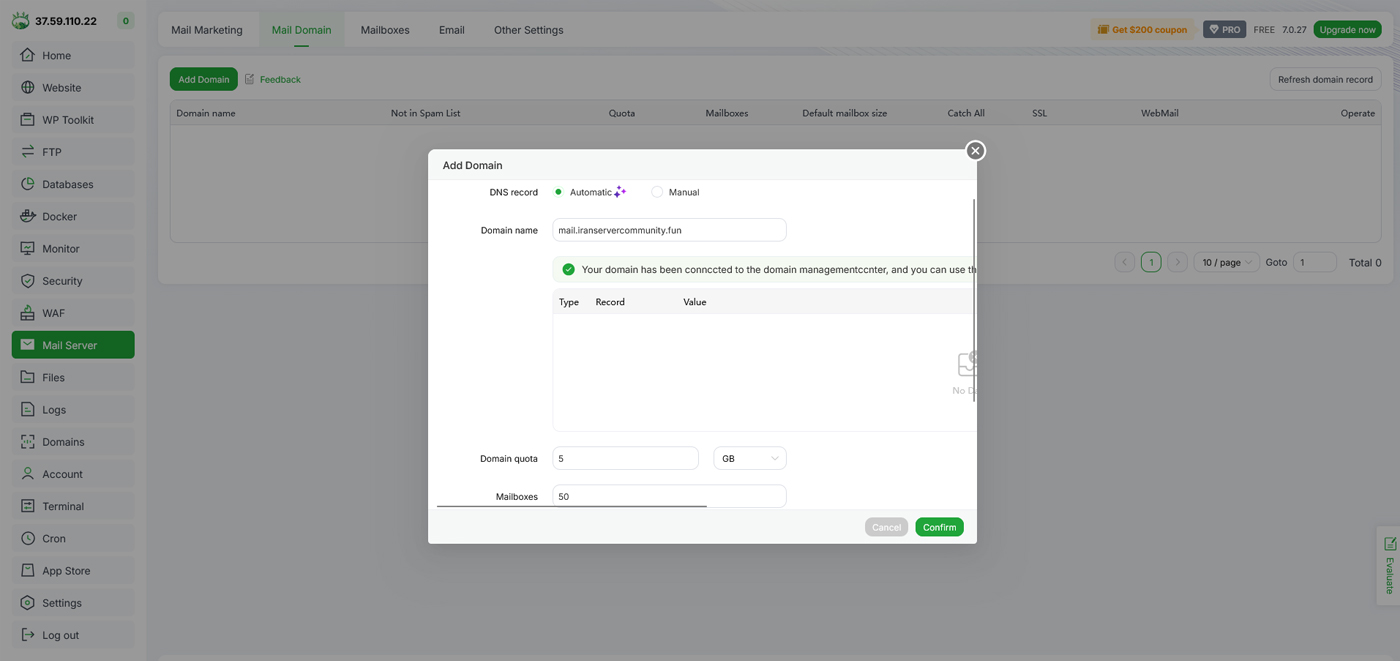Click Refresh domain record button
1400x661 pixels.
1325,79
